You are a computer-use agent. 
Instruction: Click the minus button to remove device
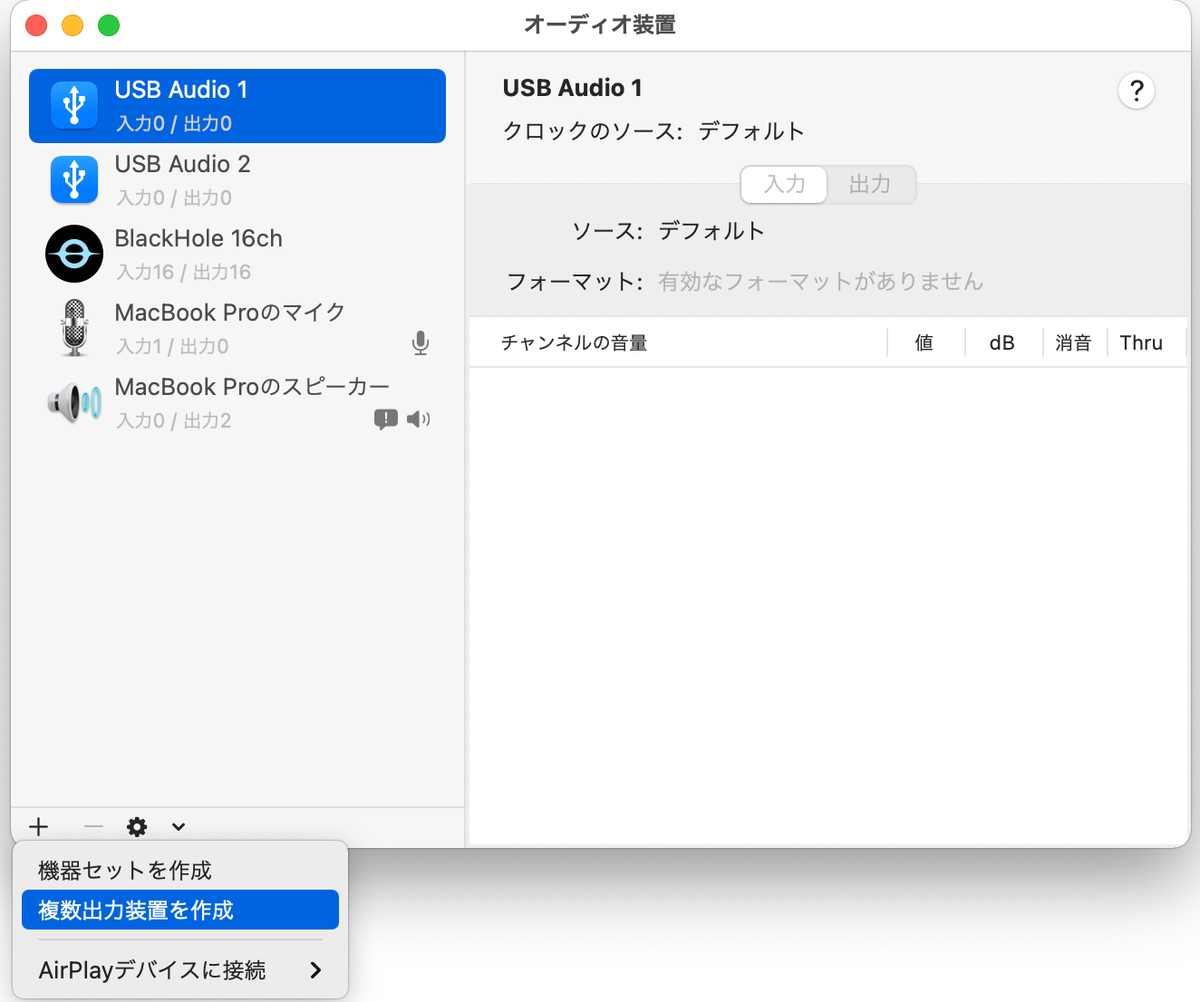click(93, 826)
